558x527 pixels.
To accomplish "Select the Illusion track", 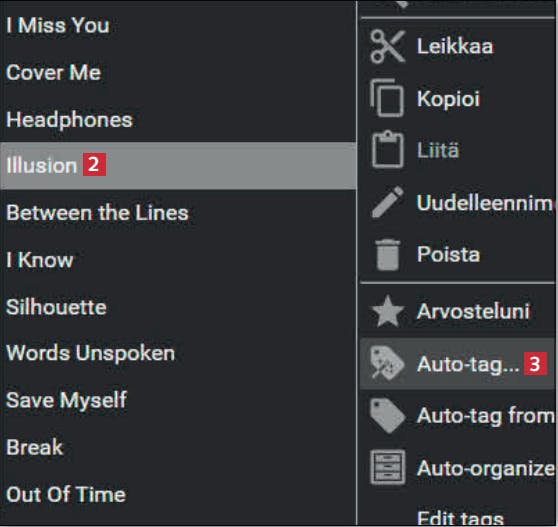I will point(178,165).
